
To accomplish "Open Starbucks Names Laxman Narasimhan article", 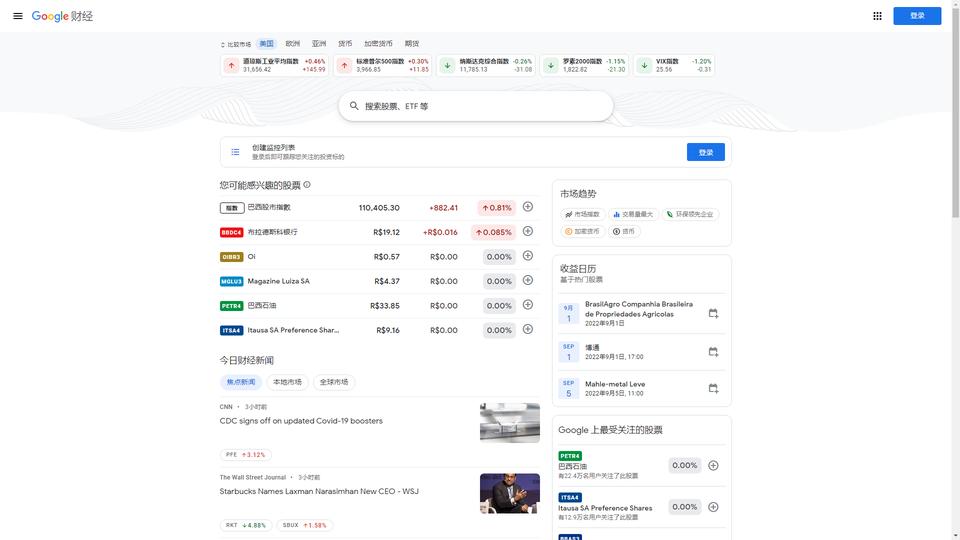I will point(319,491).
